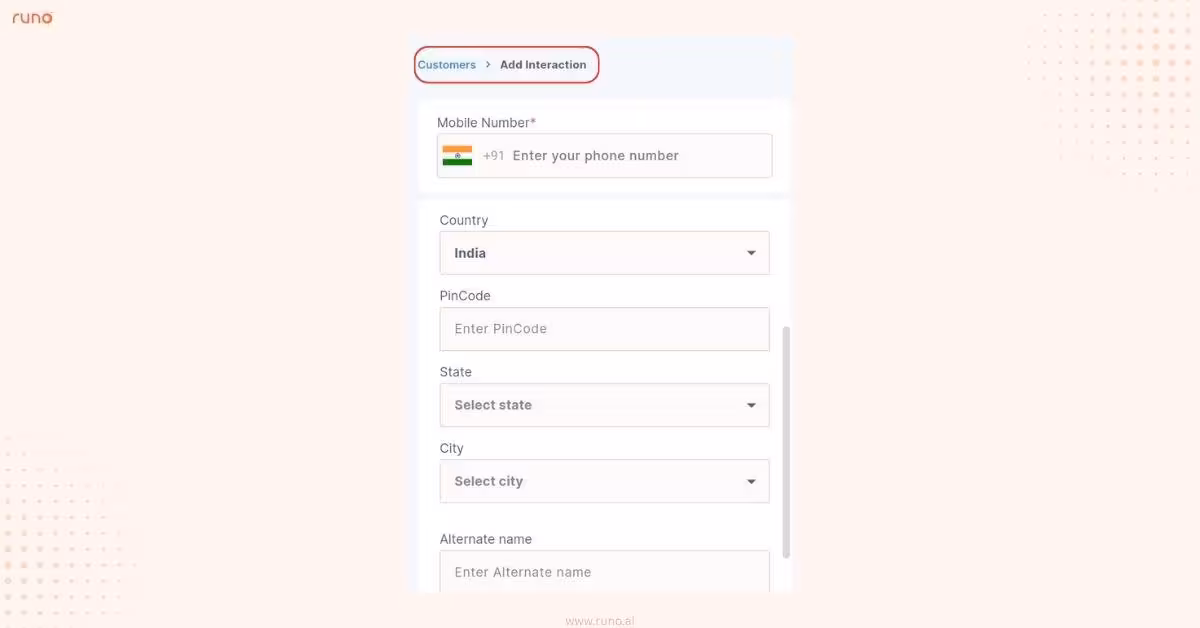Click the +91 country code prefix
The height and width of the screenshot is (628, 1200).
[x=494, y=155]
